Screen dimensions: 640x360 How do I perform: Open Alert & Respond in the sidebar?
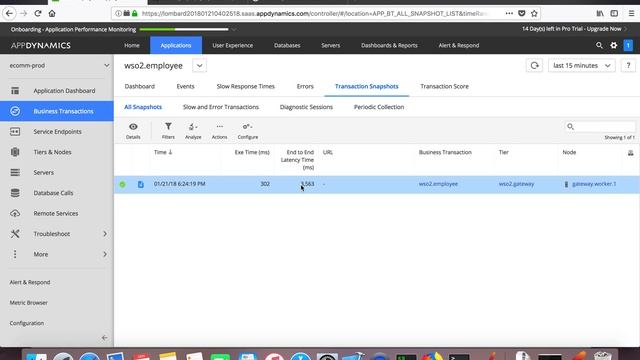pos(30,282)
